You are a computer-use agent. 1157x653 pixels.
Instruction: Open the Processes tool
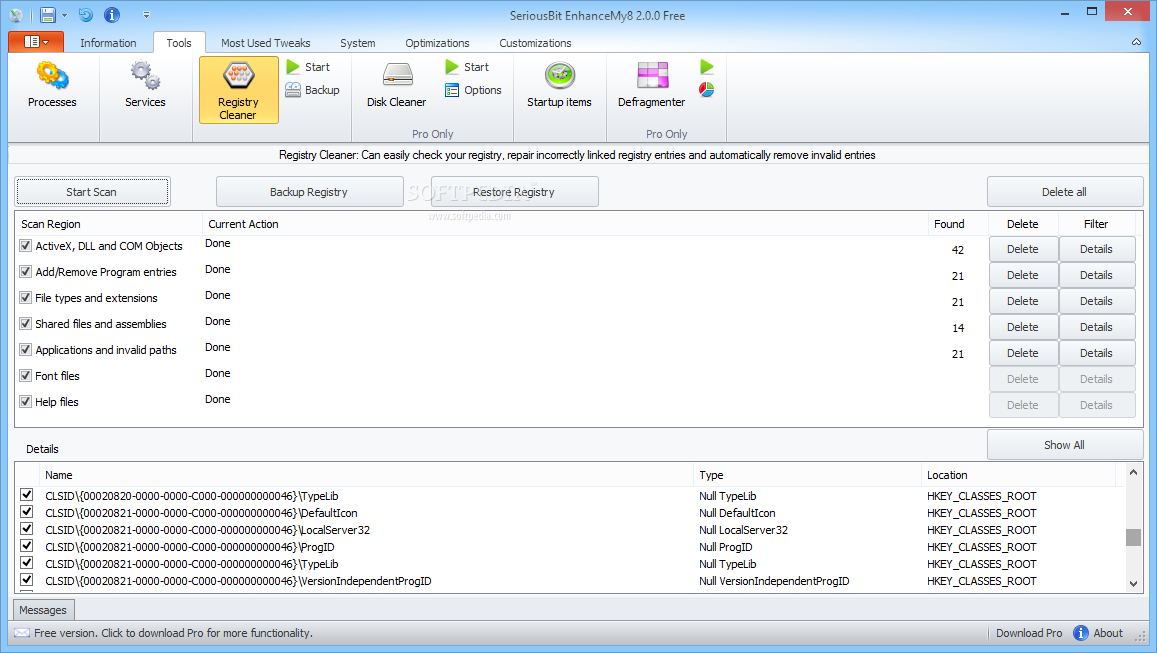coord(52,86)
